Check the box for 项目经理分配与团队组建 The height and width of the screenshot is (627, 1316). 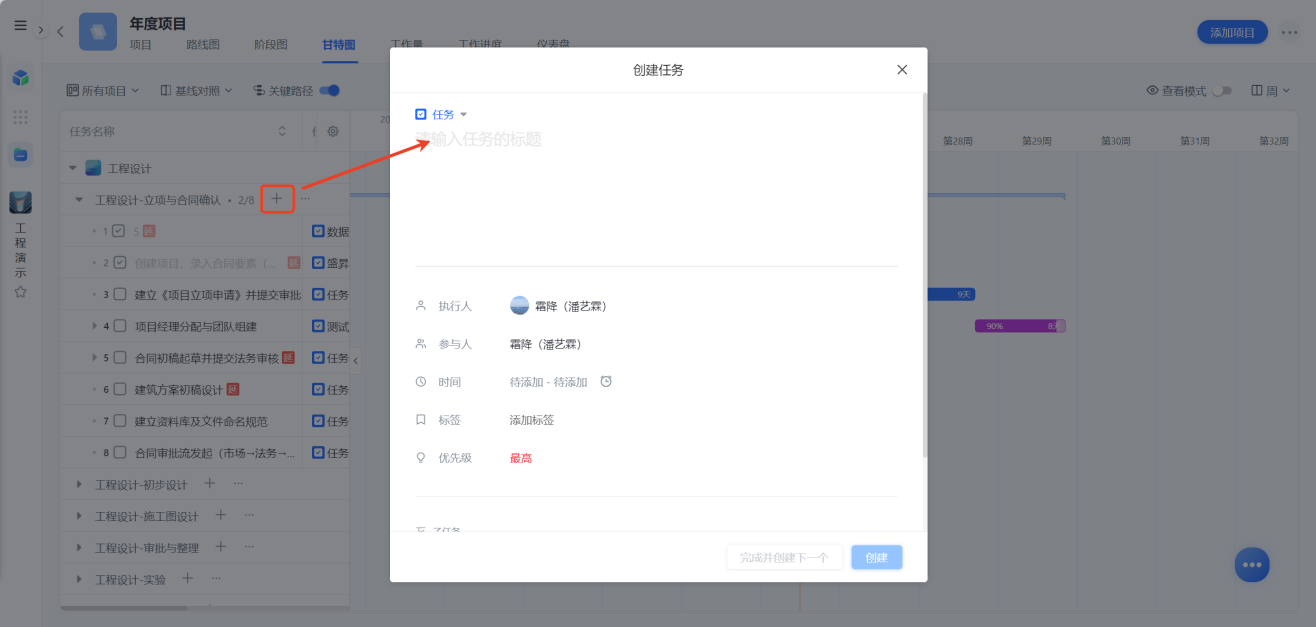click(119, 326)
